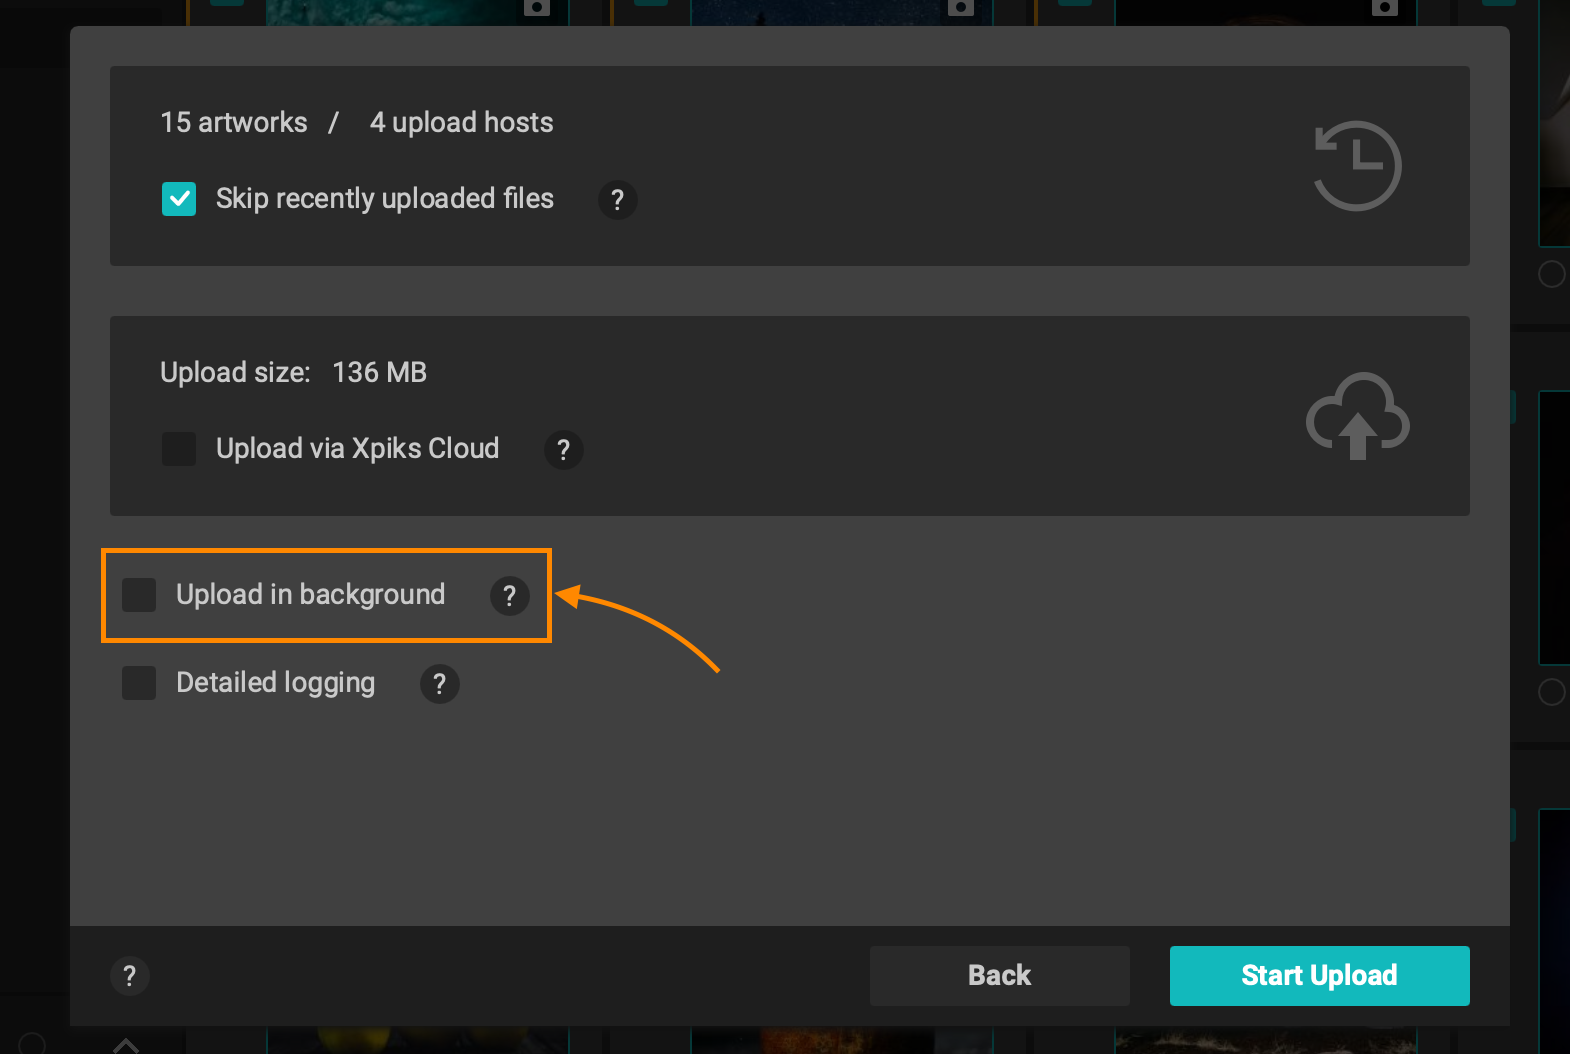Click the Back button
Image resolution: width=1570 pixels, height=1054 pixels.
click(x=1000, y=976)
